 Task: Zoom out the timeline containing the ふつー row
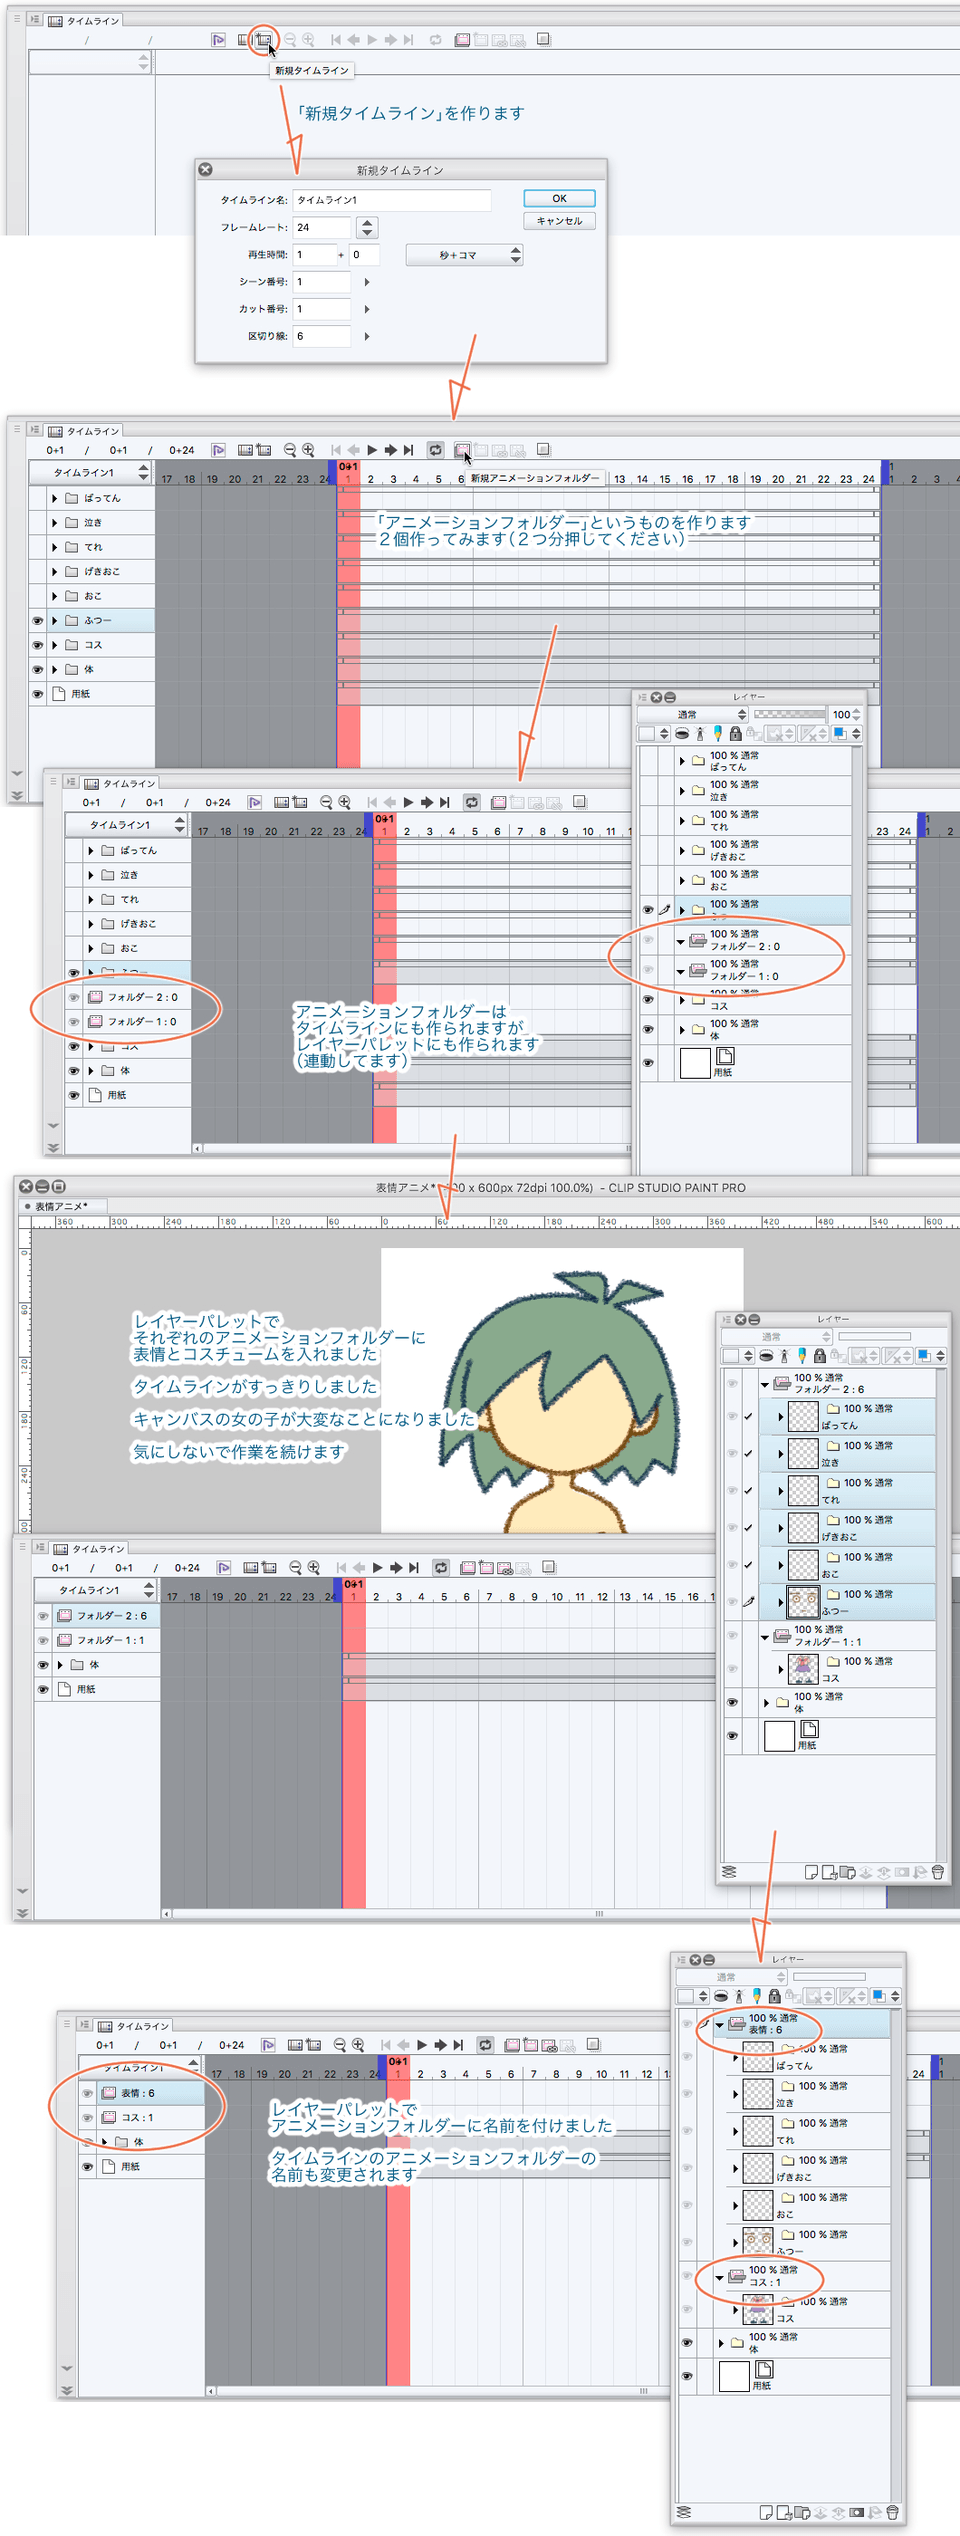pos(290,450)
